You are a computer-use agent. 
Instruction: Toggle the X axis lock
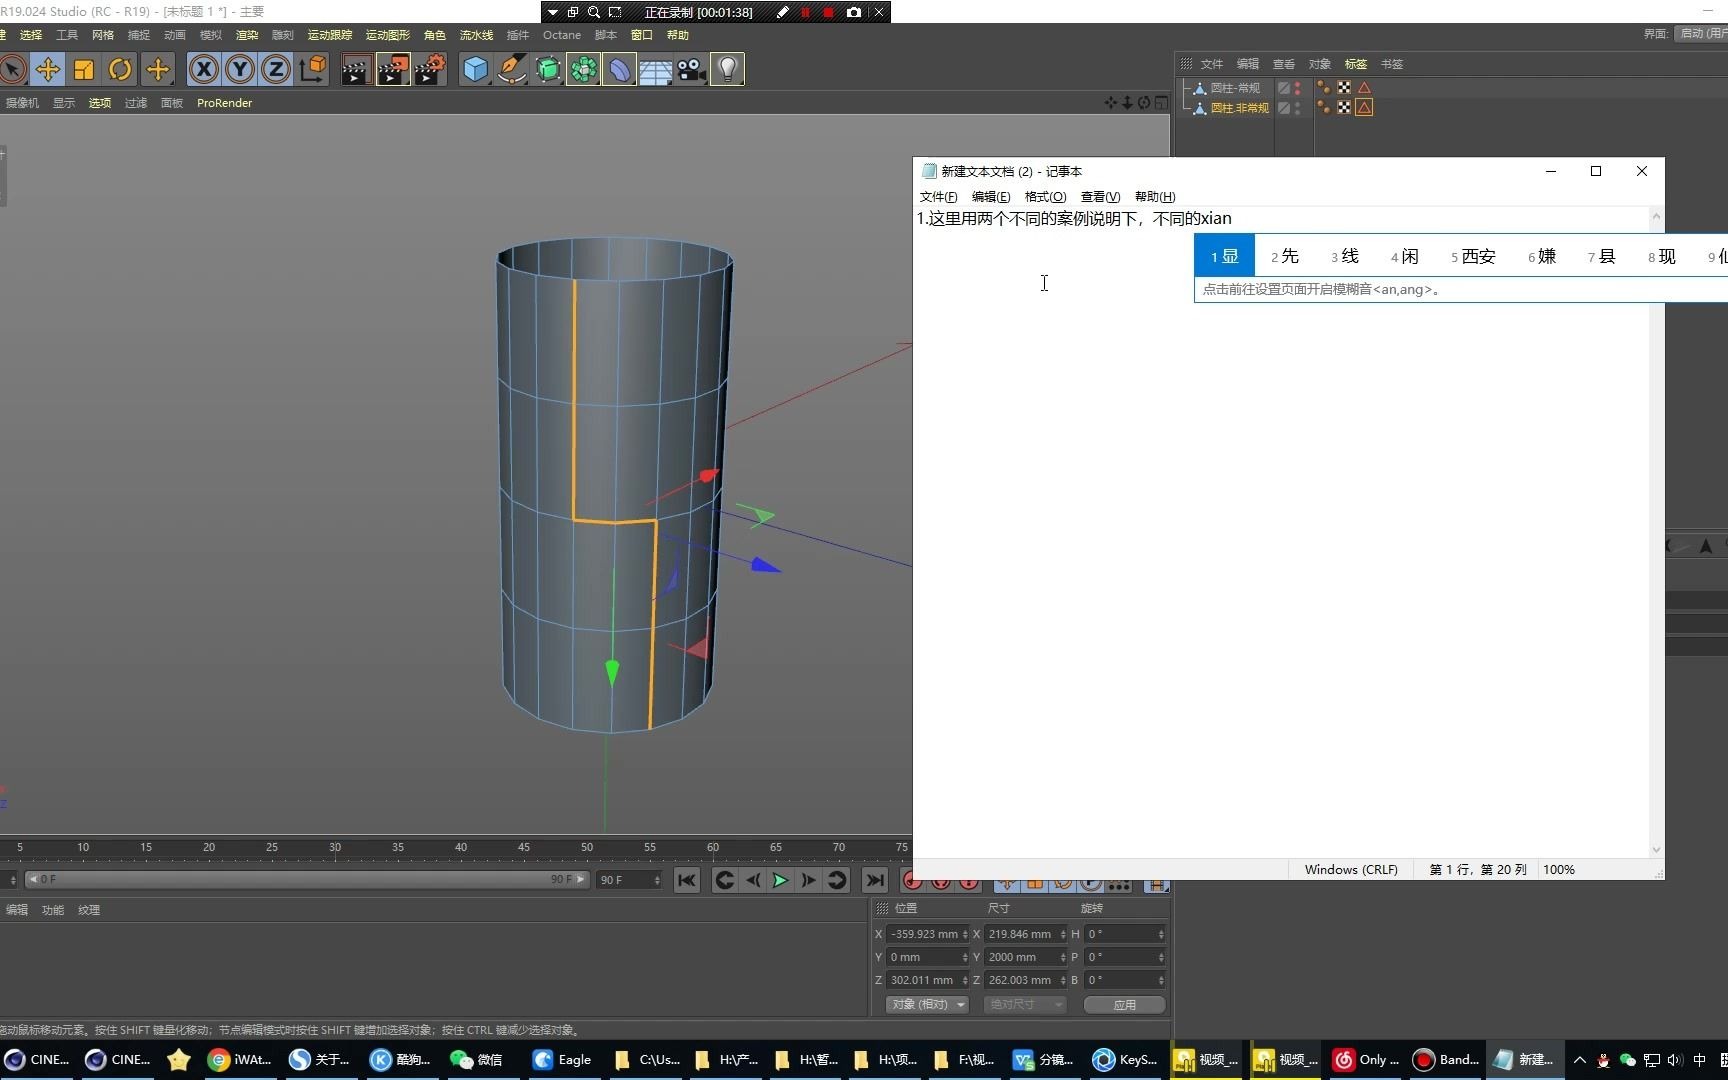pyautogui.click(x=204, y=69)
